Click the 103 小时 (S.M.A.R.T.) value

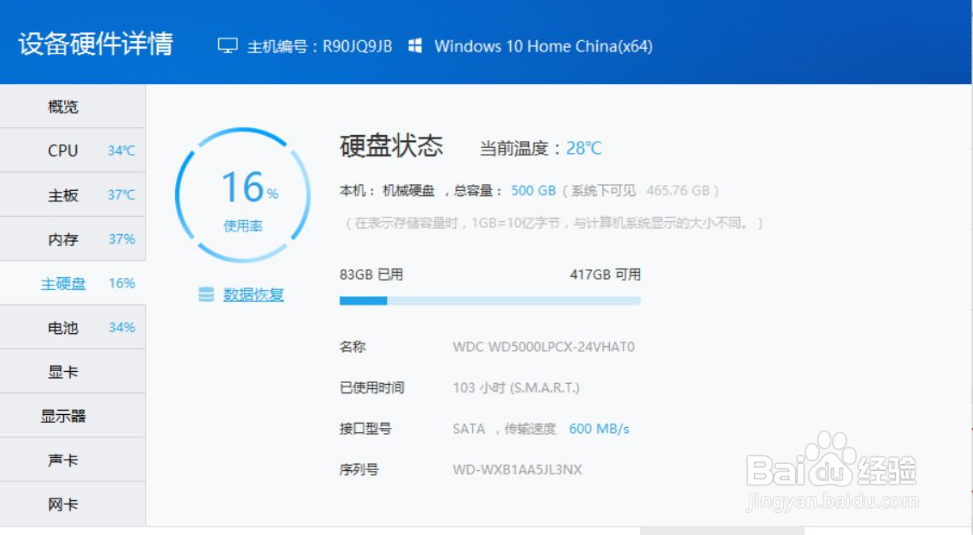tap(516, 388)
